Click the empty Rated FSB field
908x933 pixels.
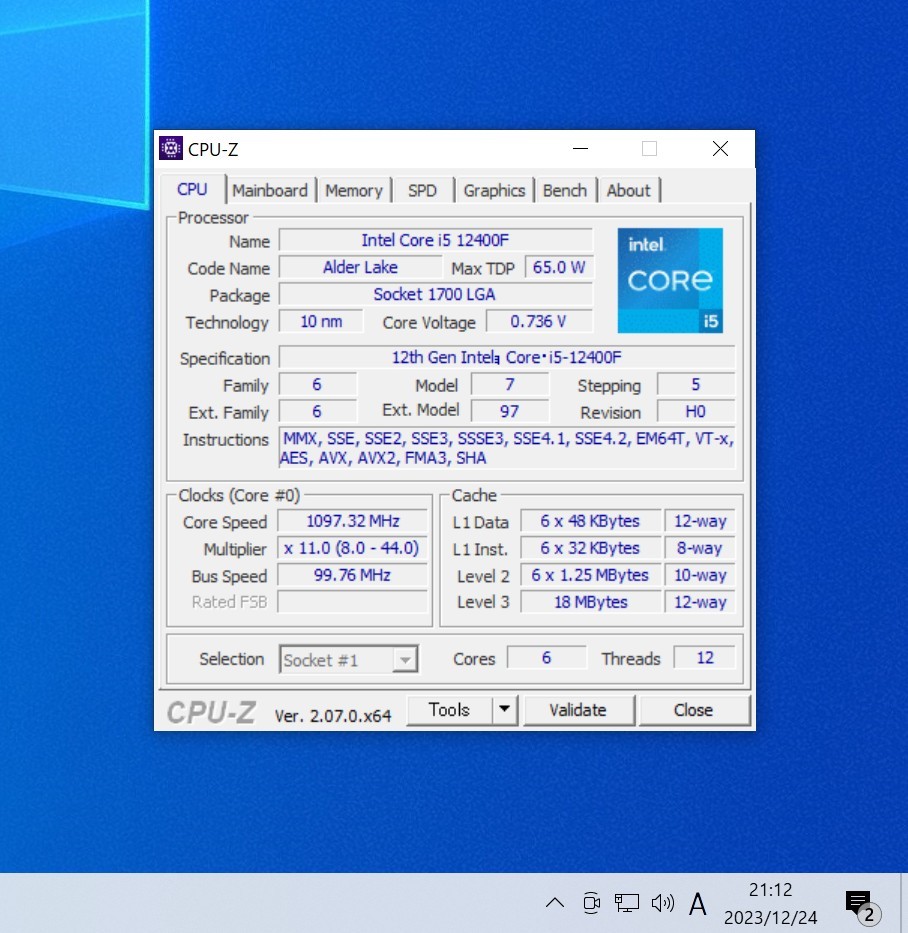point(353,602)
